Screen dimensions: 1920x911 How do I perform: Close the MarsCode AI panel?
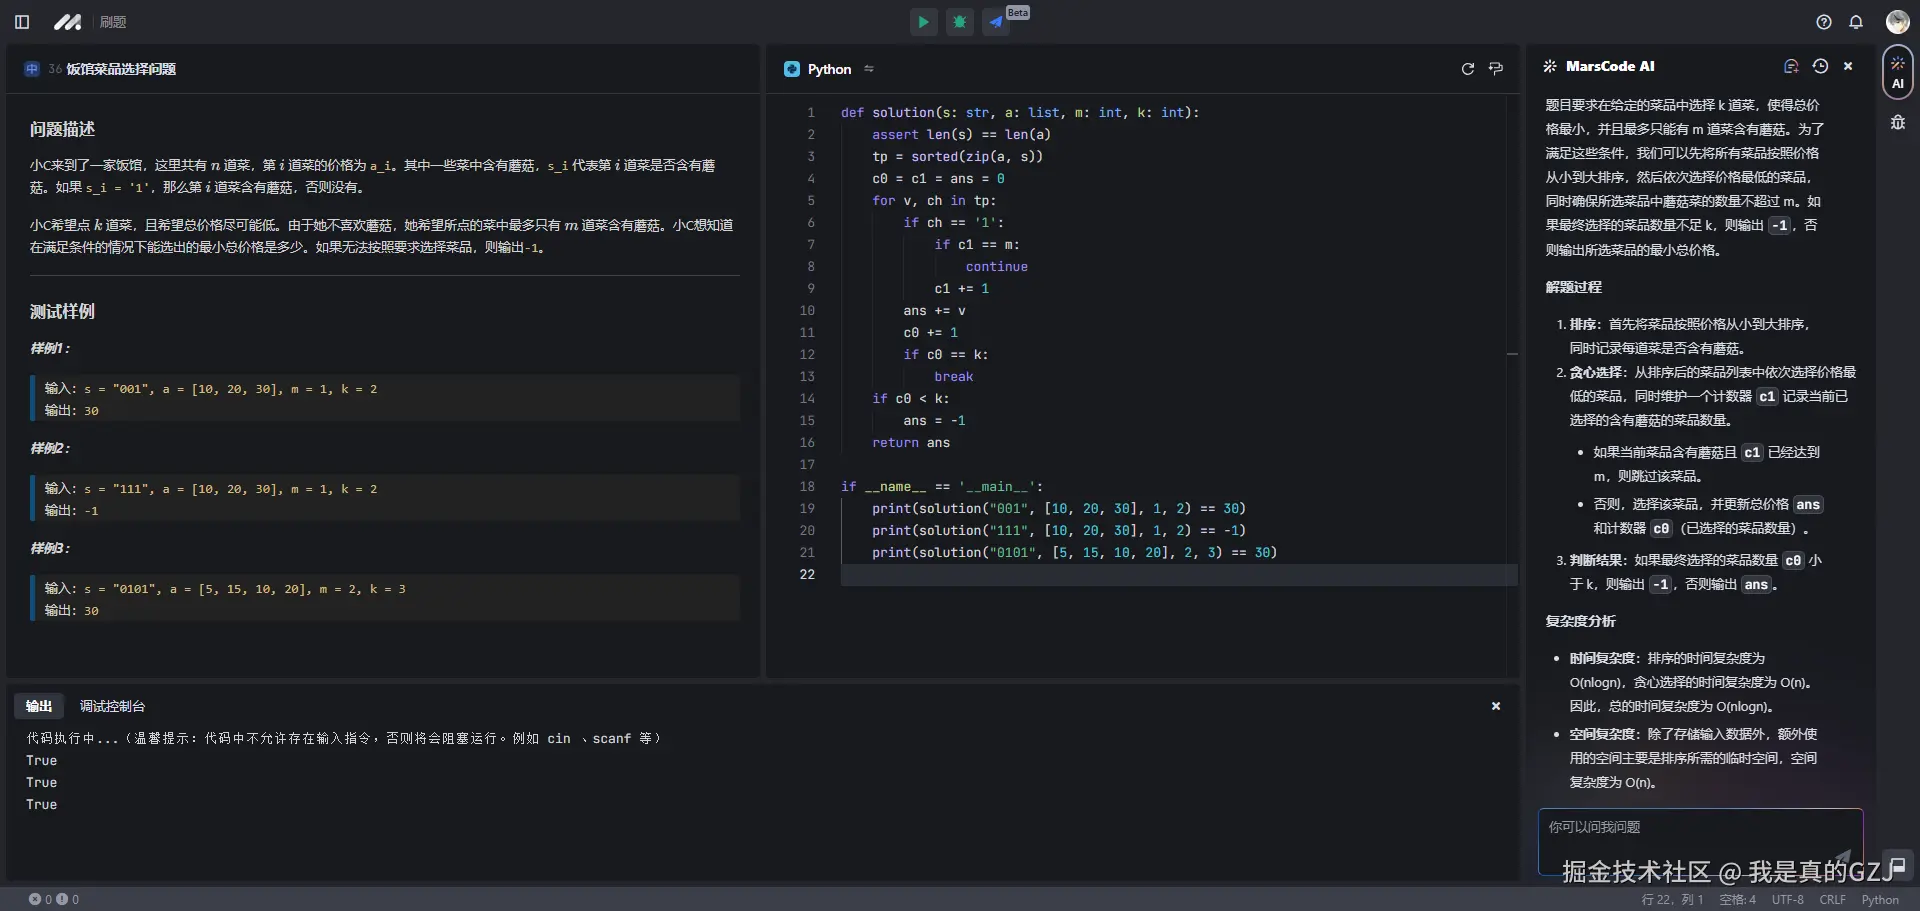point(1848,66)
